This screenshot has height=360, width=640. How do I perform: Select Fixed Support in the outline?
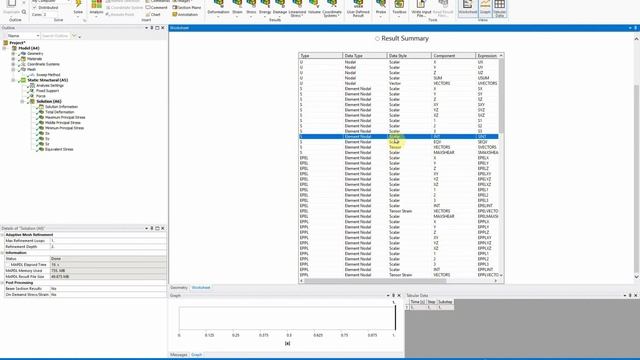(47, 91)
